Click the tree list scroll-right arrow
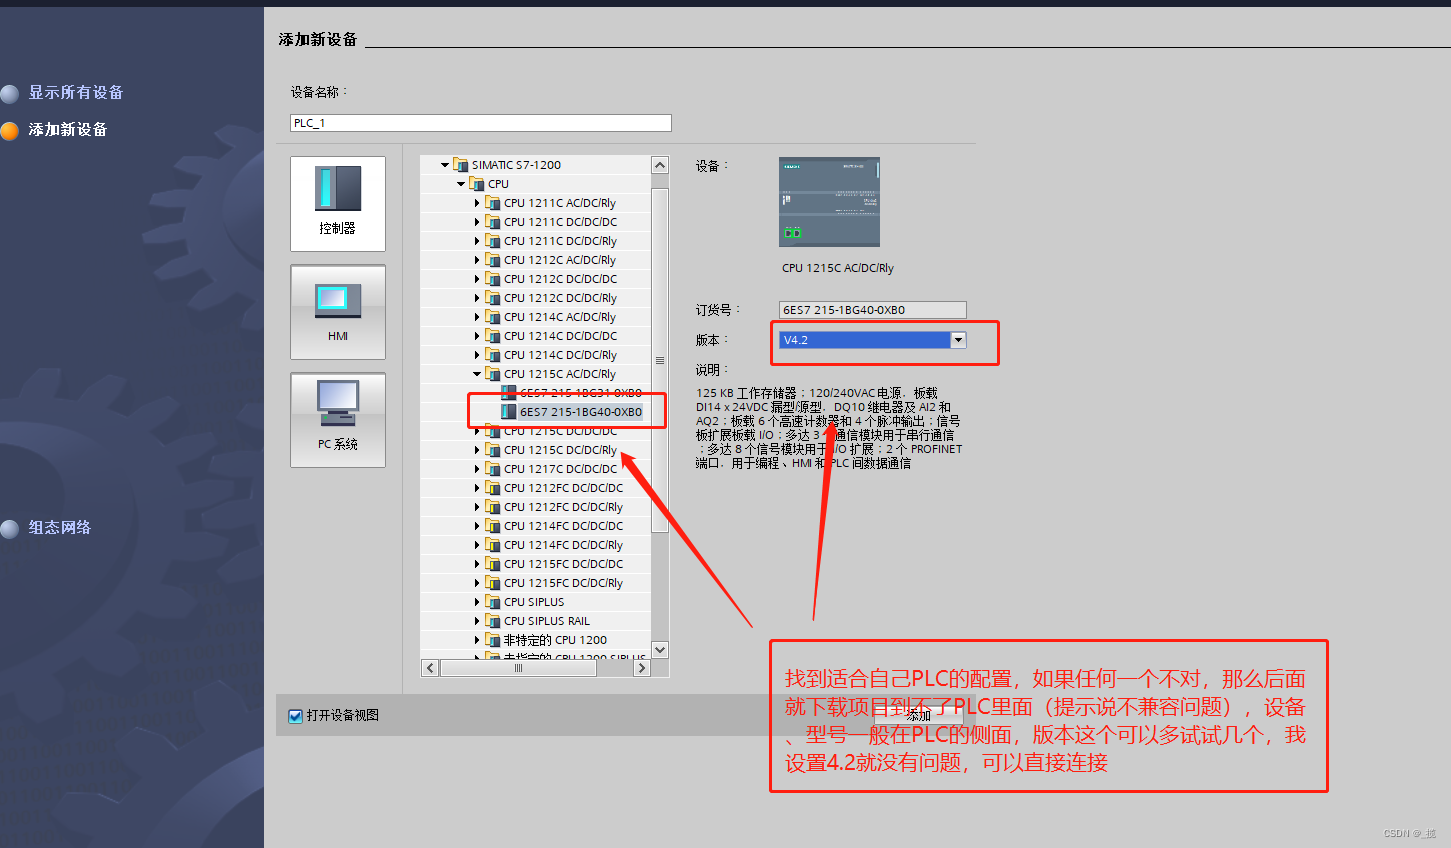 click(x=642, y=668)
